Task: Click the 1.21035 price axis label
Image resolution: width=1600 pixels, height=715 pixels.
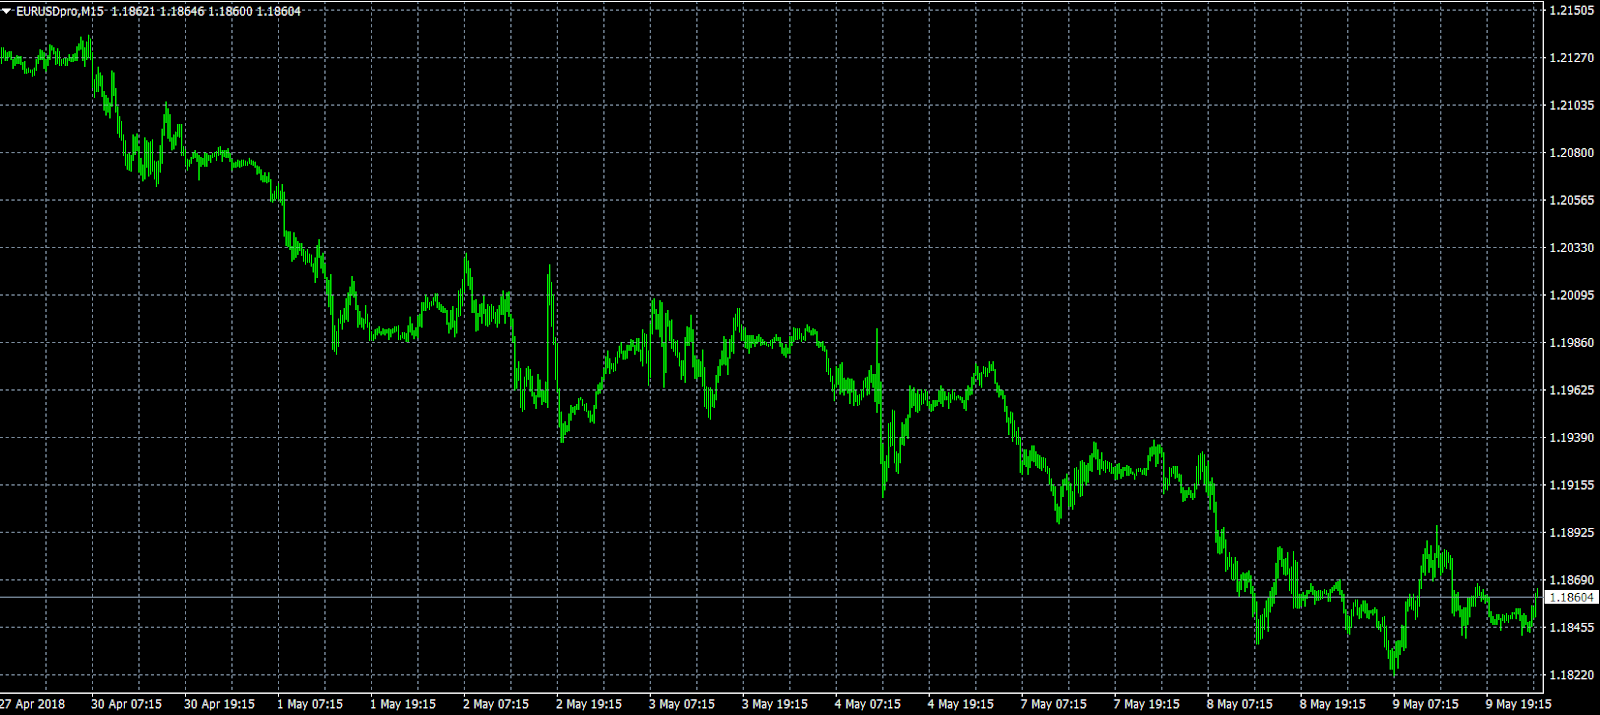Action: point(1571,105)
